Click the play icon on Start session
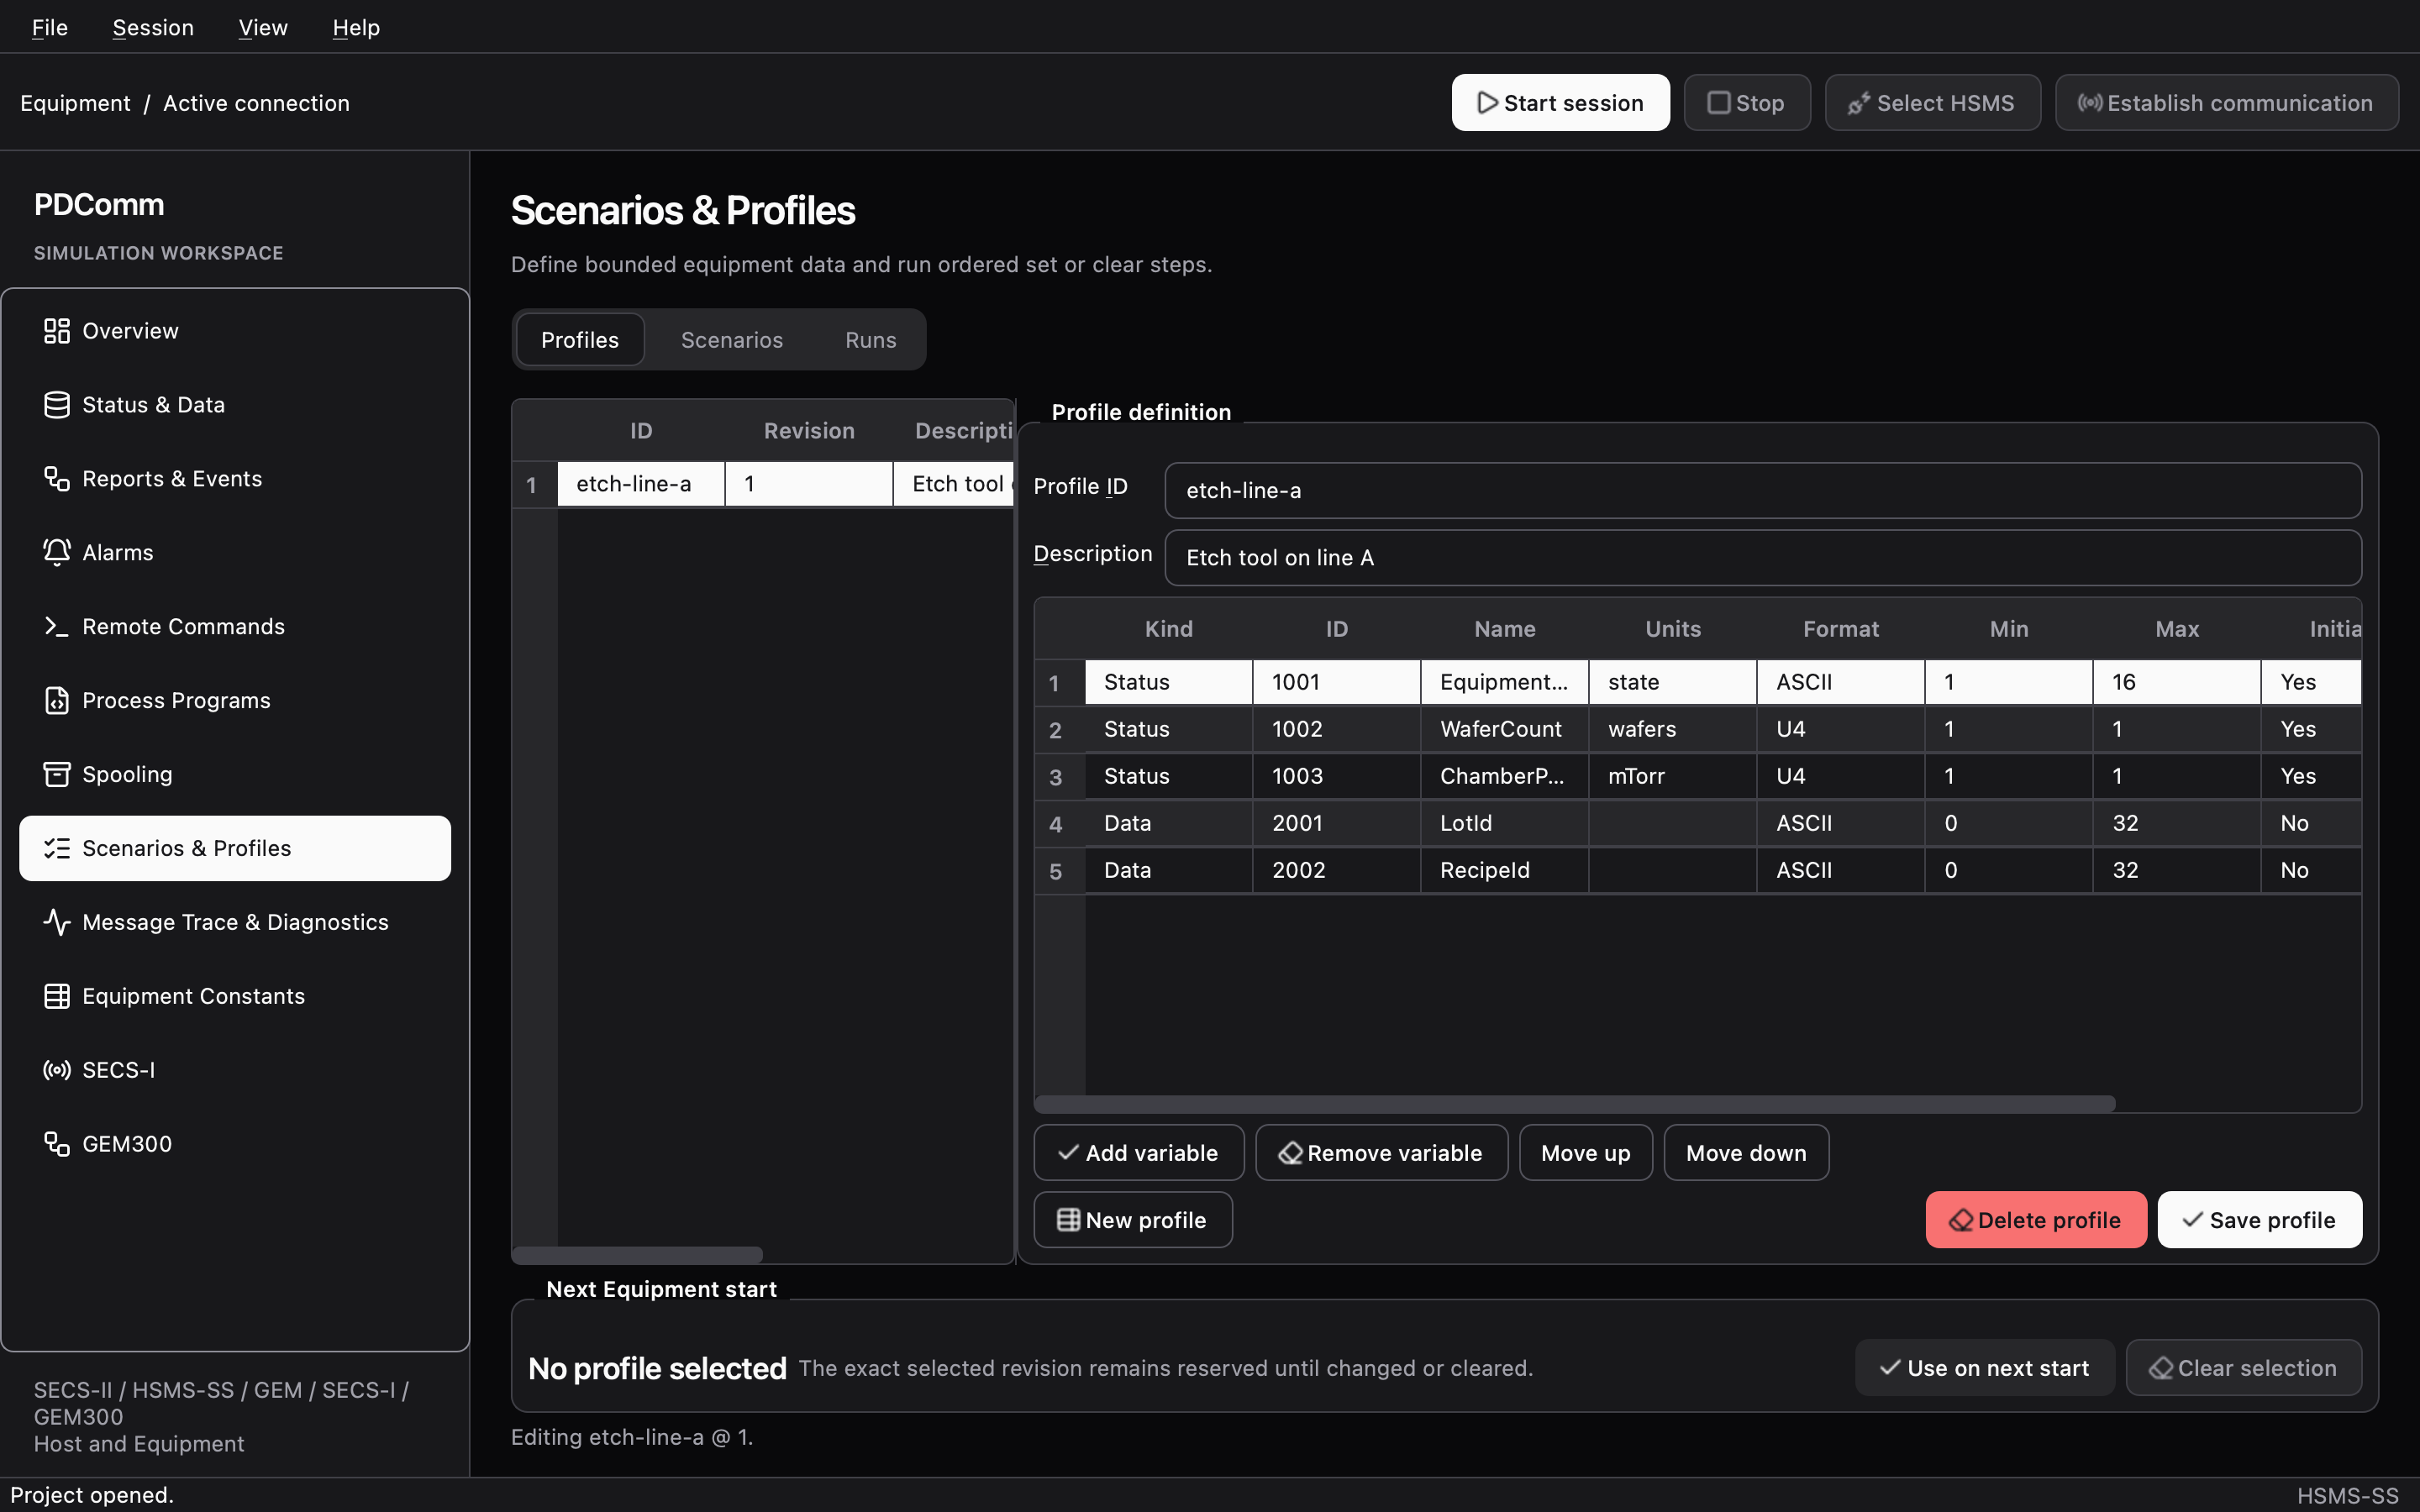 [1487, 103]
